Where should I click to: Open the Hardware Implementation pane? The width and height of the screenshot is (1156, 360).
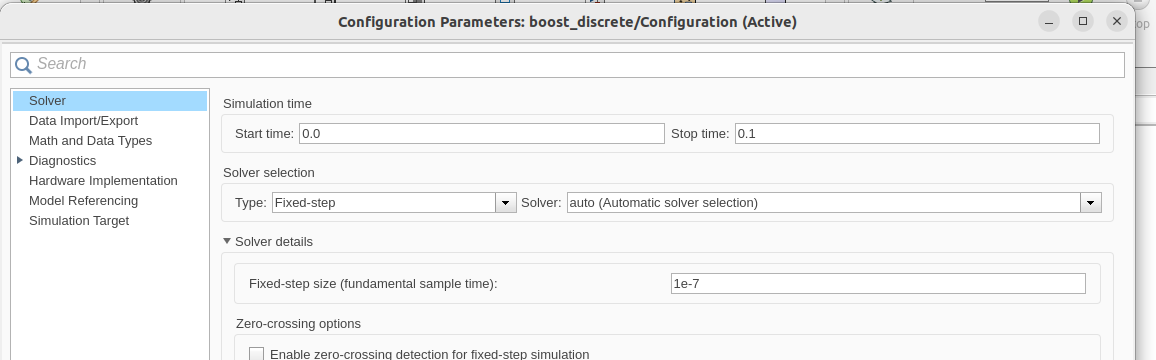coord(103,181)
